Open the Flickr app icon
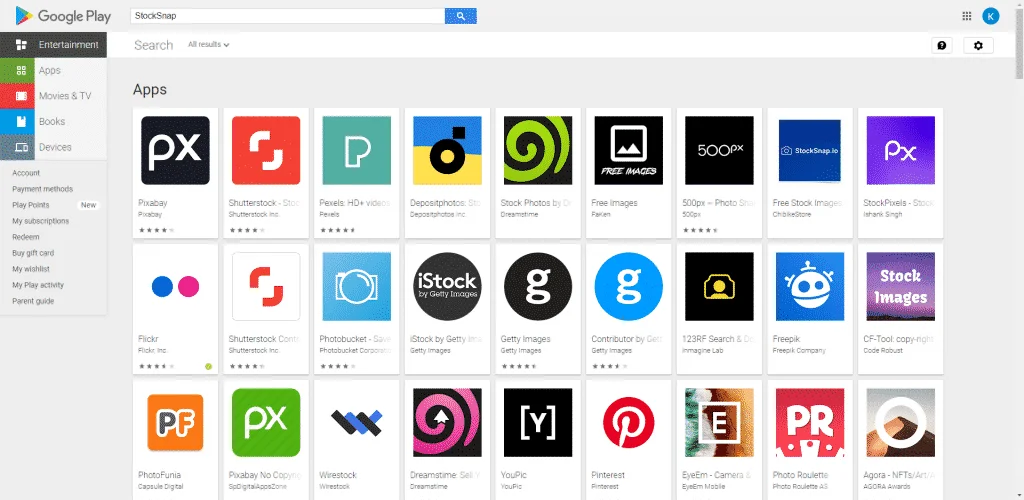The width and height of the screenshot is (1024, 500). tap(175, 287)
